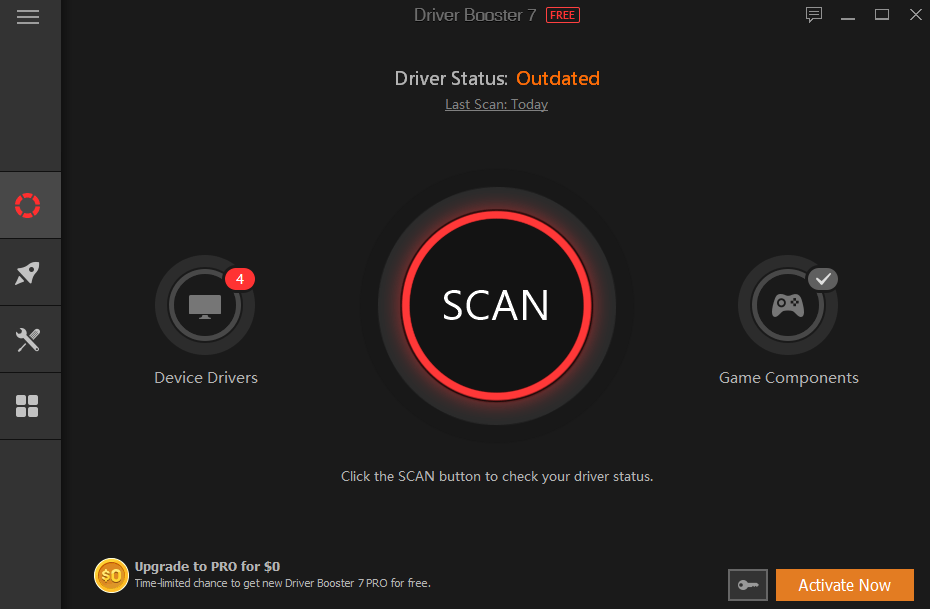The image size is (930, 609).
Task: Open the Tools section with wrench icon
Action: (x=29, y=338)
